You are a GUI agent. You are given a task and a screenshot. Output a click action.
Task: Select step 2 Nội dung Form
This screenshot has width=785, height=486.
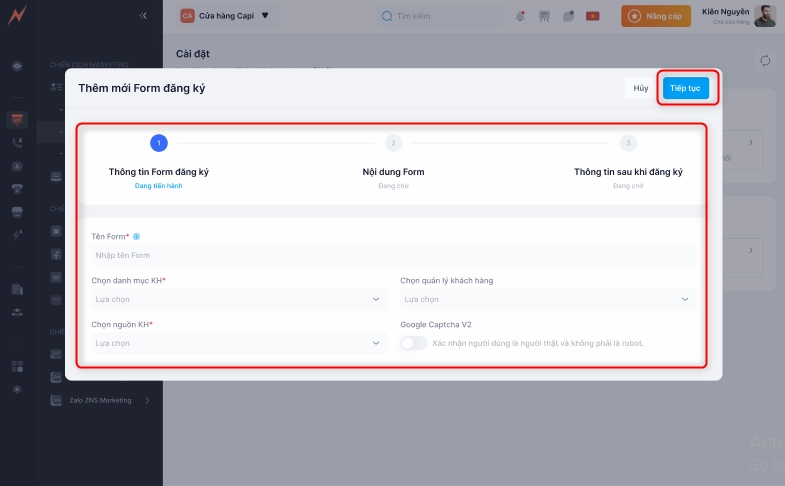click(x=393, y=143)
